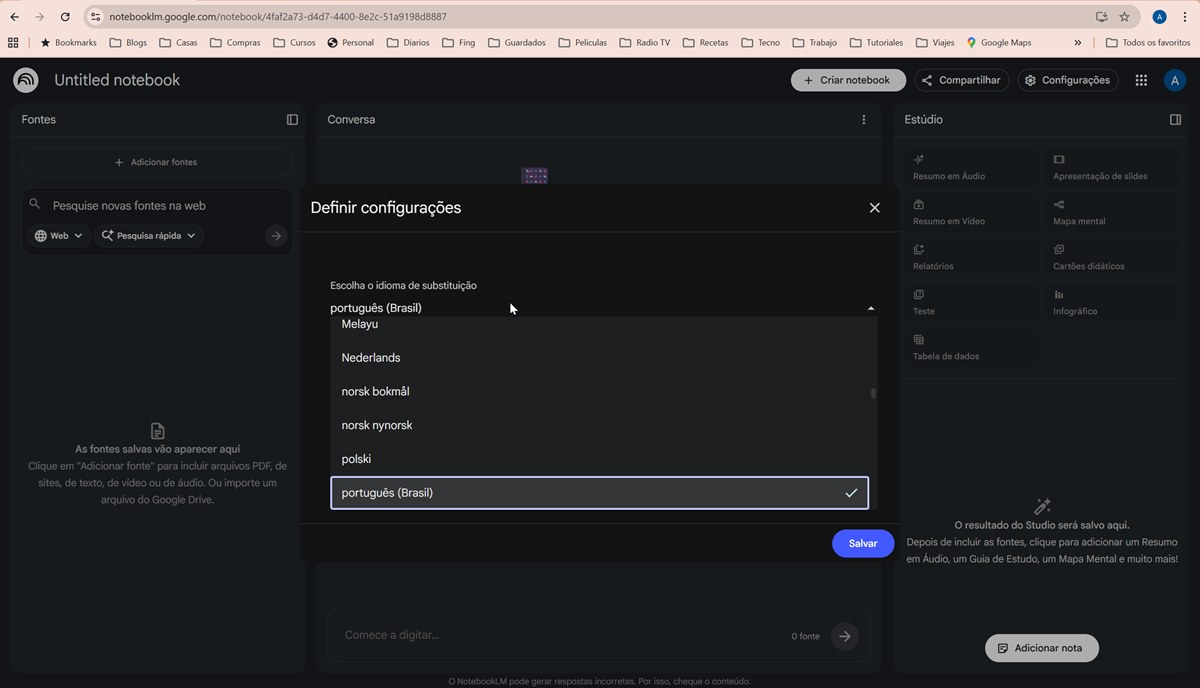Close the Definir configurações dialog
This screenshot has width=1200, height=688.
874,208
